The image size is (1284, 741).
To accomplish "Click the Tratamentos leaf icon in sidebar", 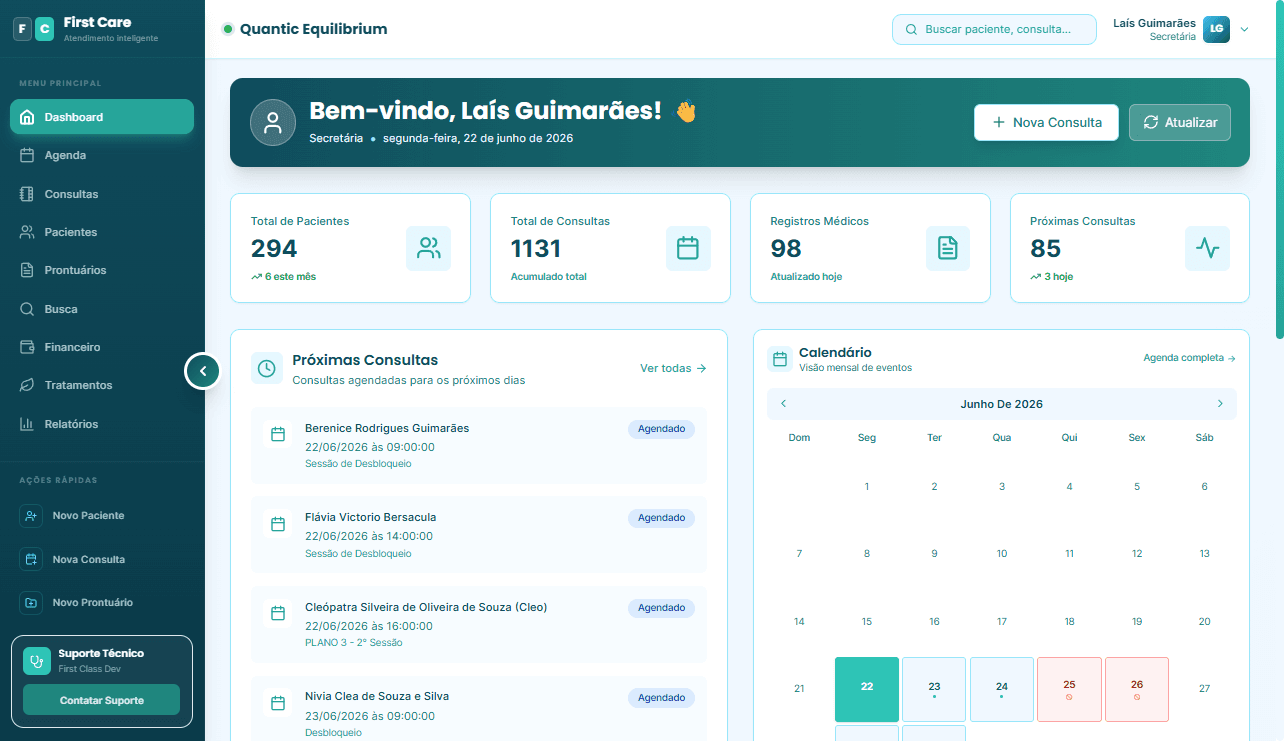I will (x=27, y=385).
